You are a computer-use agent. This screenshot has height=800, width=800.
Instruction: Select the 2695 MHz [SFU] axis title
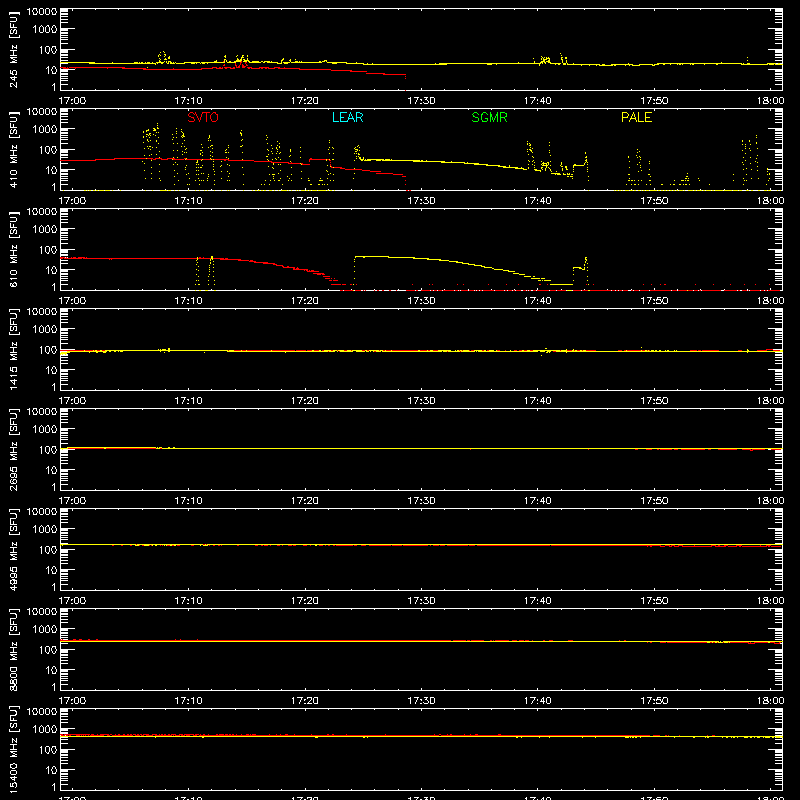pos(13,449)
